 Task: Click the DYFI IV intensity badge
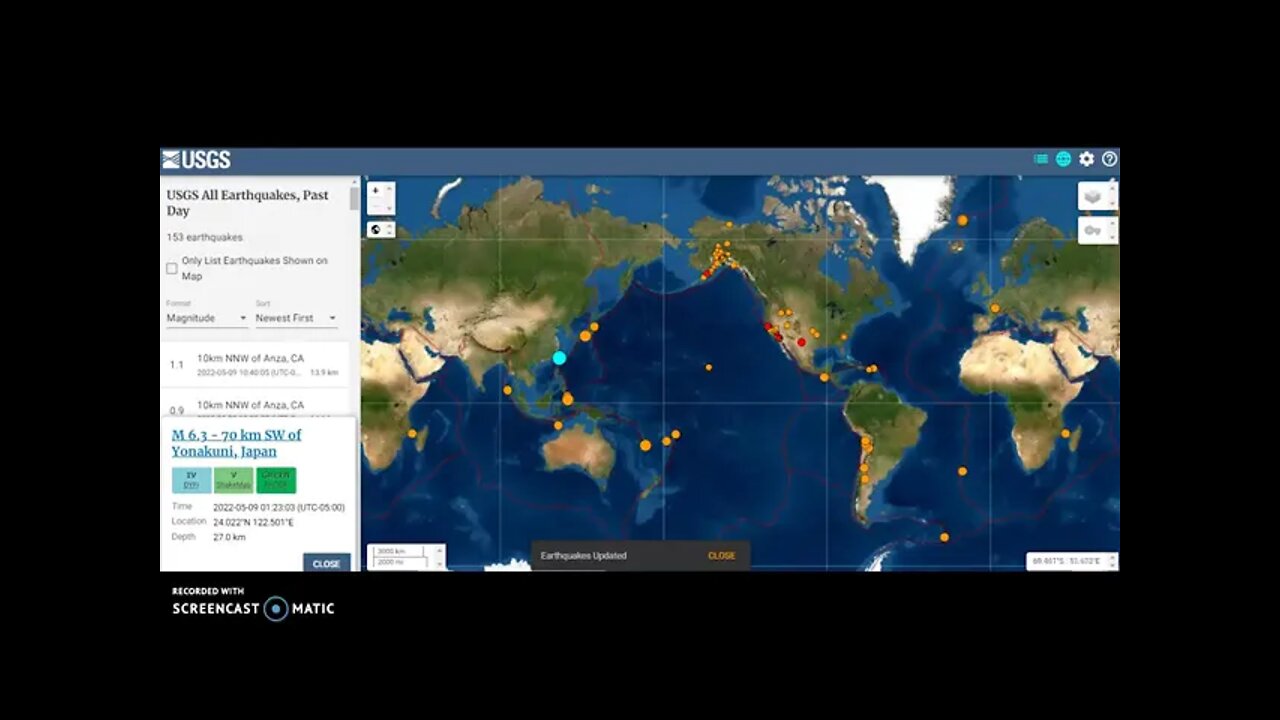tap(191, 480)
